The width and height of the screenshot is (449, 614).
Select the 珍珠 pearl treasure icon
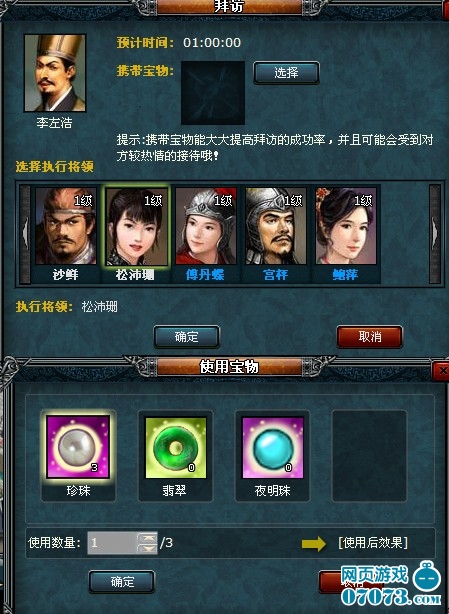78,447
